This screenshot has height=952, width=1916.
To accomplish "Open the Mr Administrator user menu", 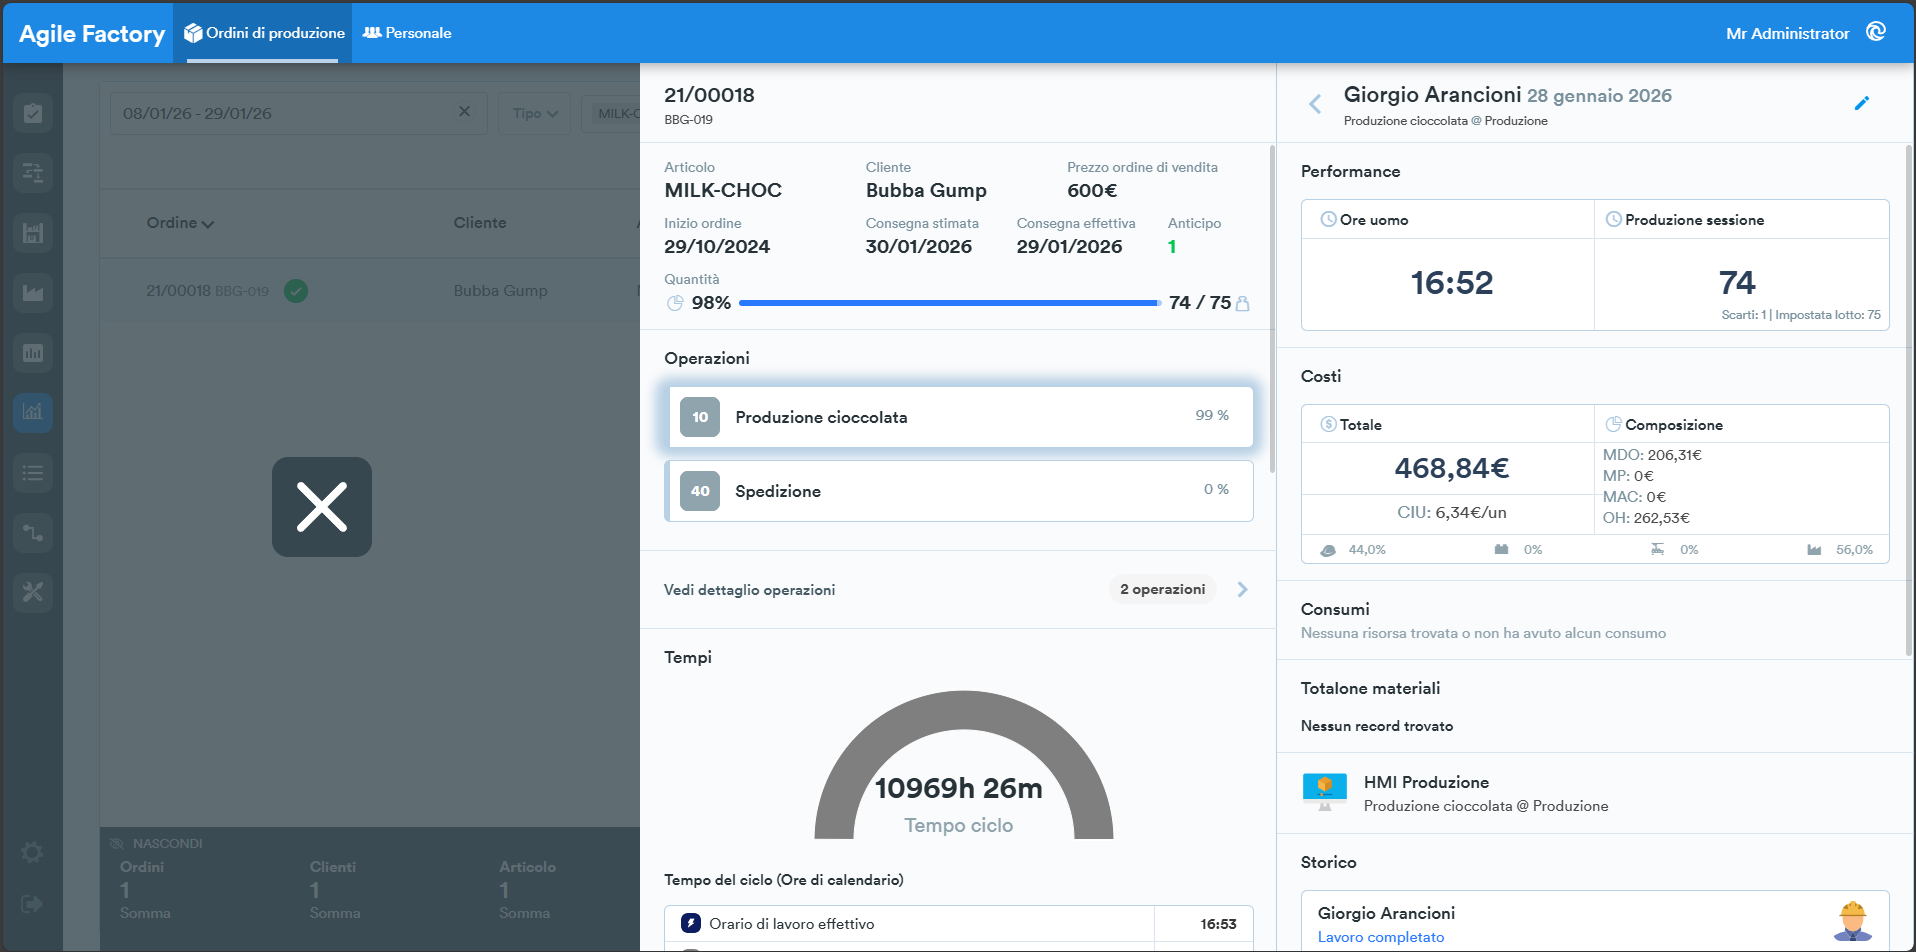I will 1787,33.
